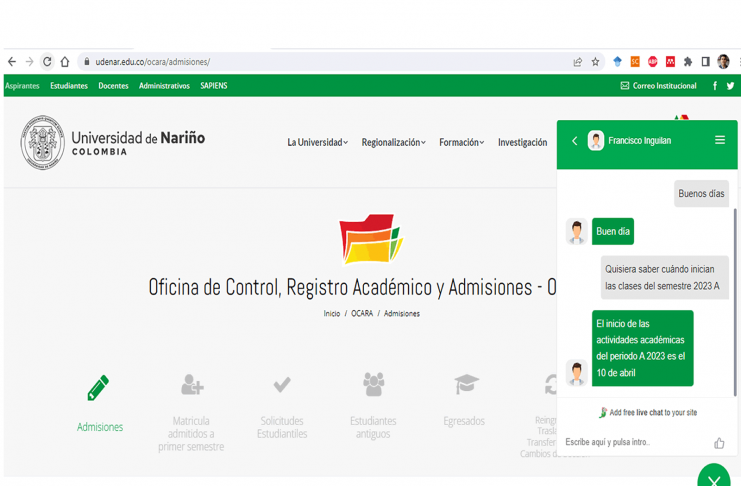Viewport: 741px width, 486px height.
Task: Expand Formación dropdown menu
Action: (x=462, y=142)
